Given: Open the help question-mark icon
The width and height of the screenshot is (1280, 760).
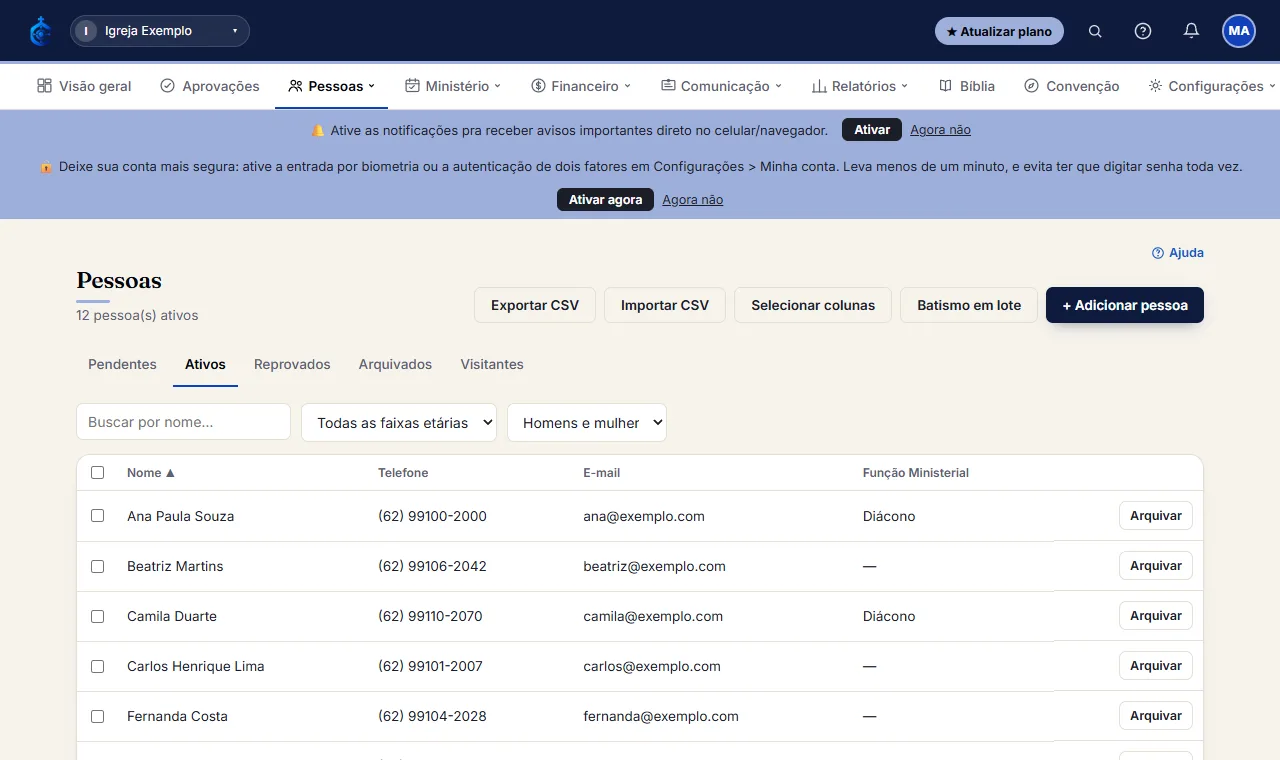Looking at the screenshot, I should pyautogui.click(x=1143, y=31).
